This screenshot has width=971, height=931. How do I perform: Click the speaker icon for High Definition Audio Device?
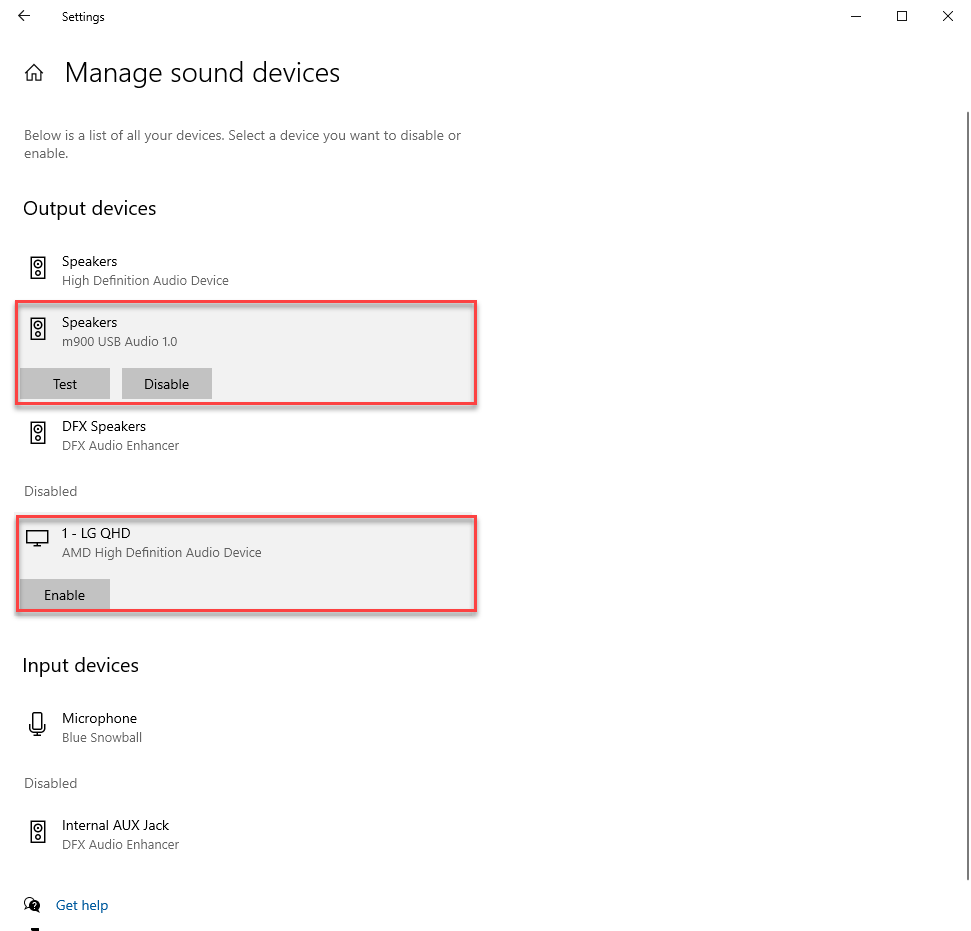[37, 268]
